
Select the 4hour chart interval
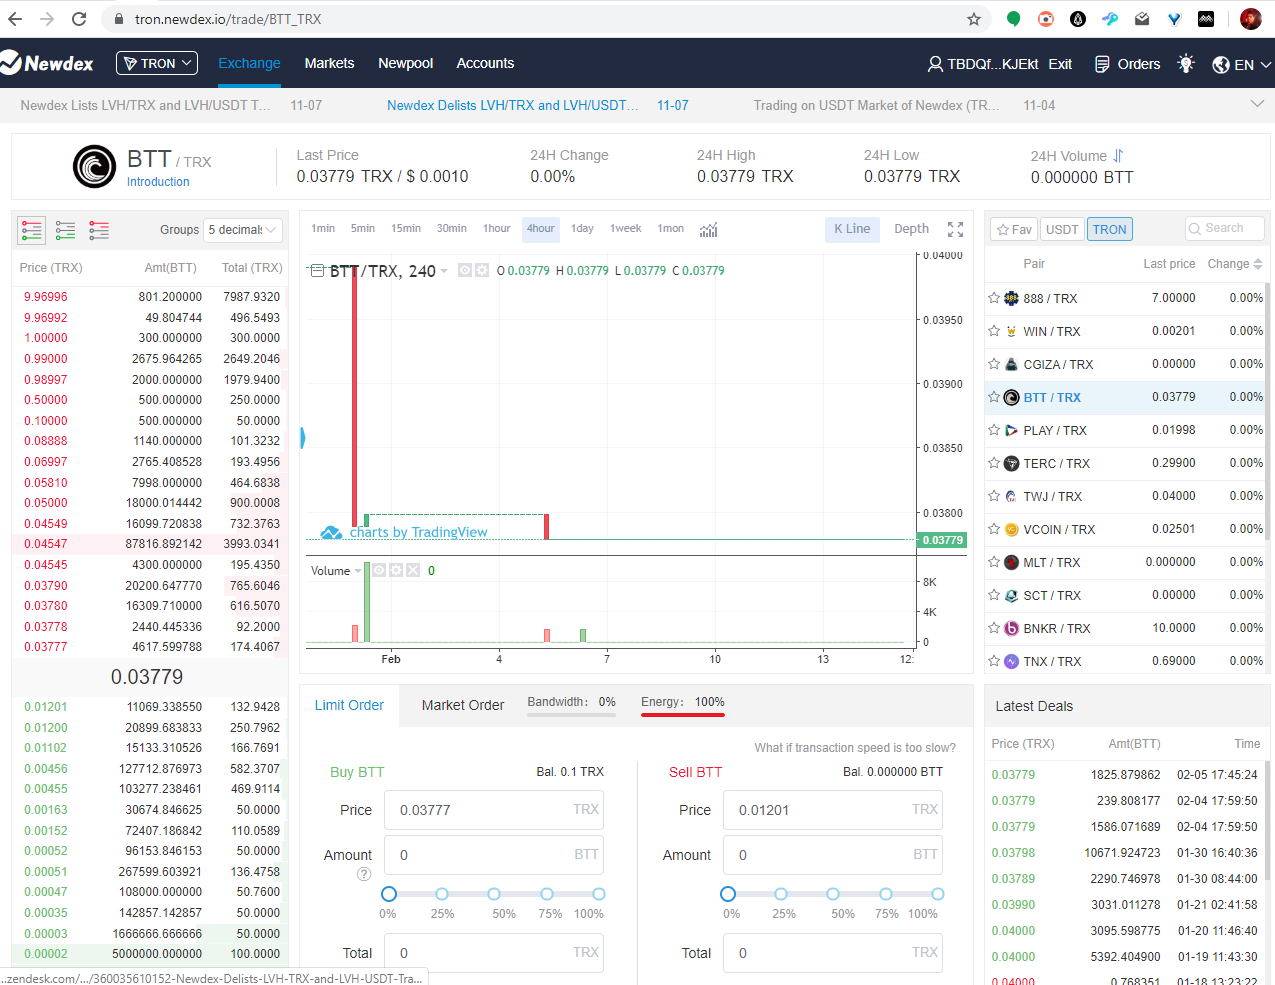coord(541,229)
